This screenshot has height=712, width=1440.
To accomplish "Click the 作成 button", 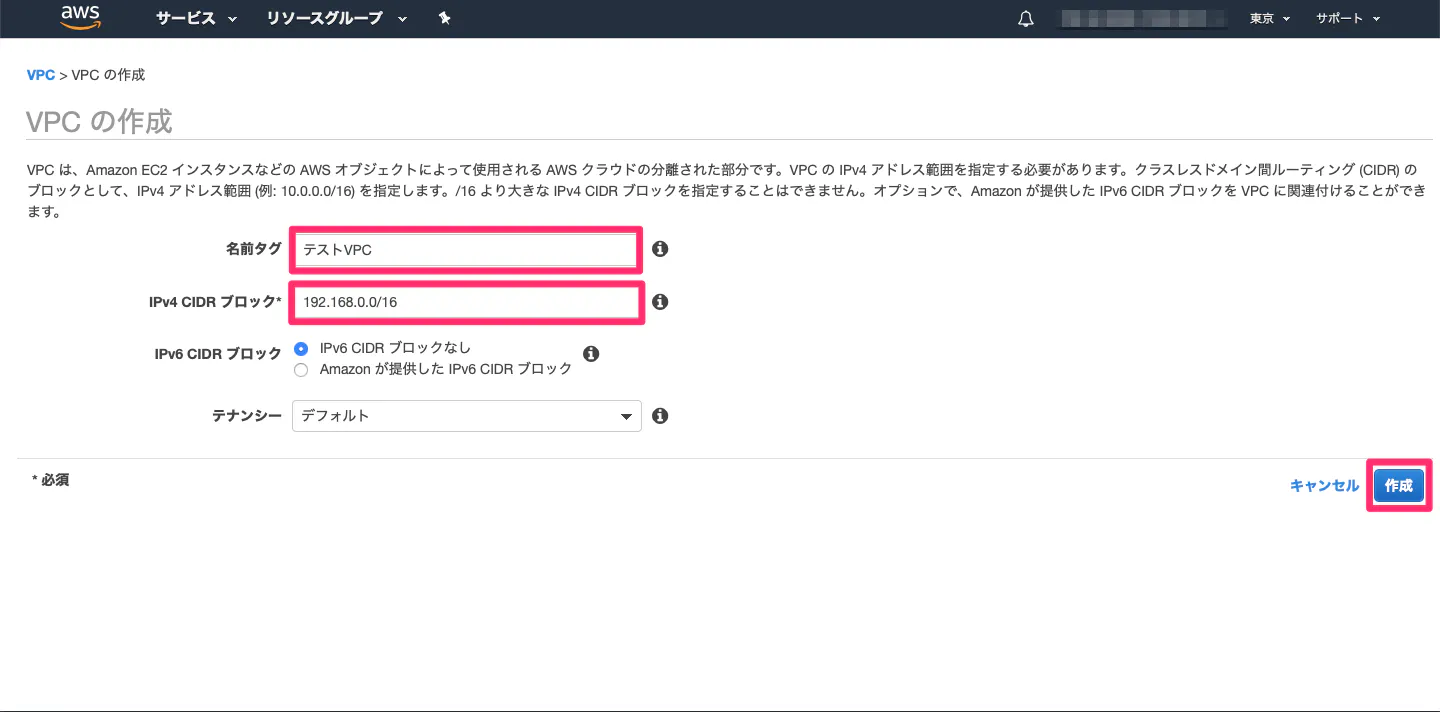I will (1398, 485).
